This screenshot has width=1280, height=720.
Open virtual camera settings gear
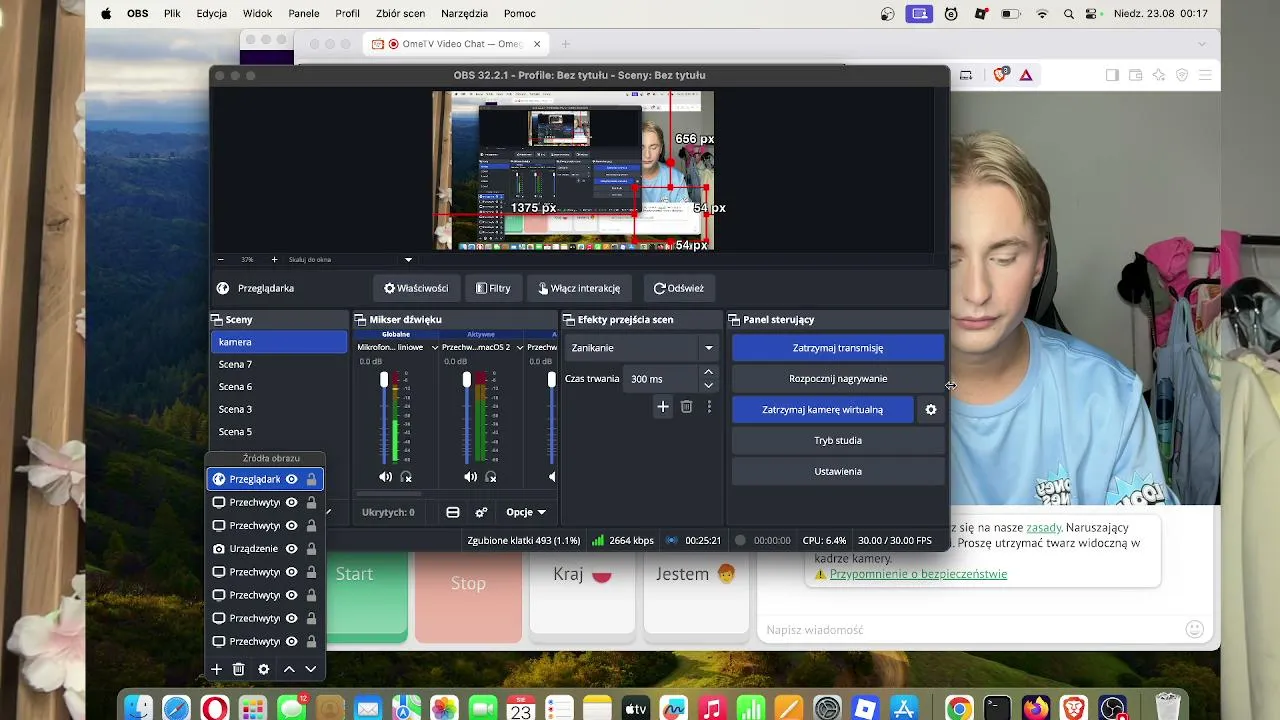point(931,409)
